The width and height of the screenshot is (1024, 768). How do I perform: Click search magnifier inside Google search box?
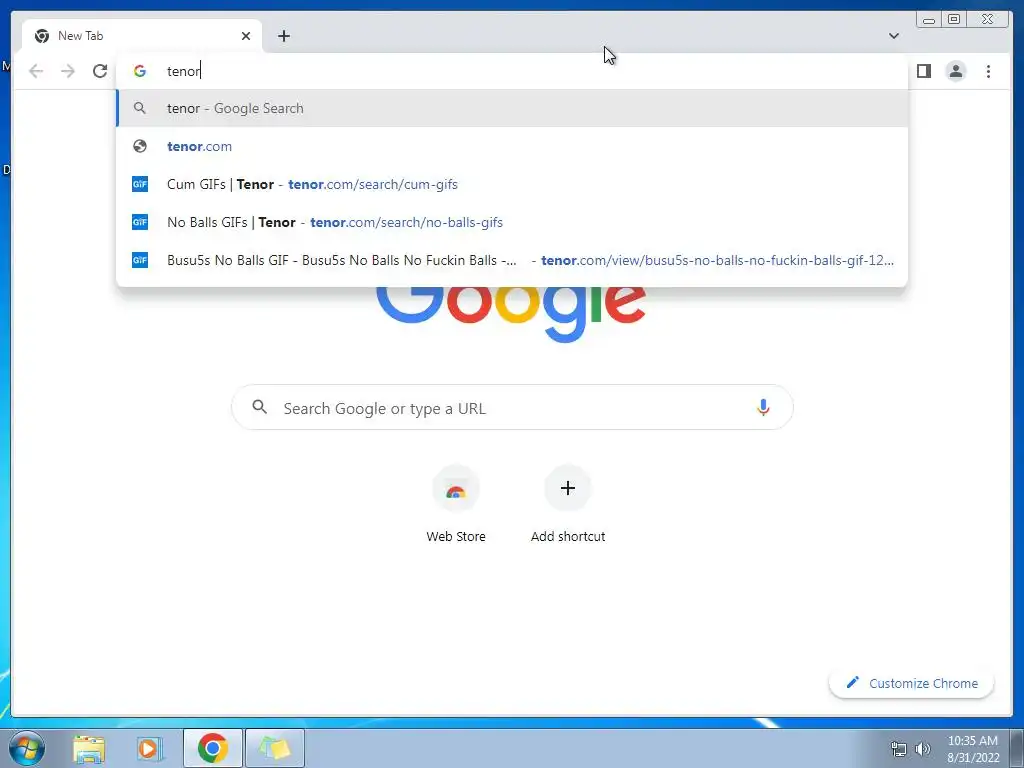click(x=259, y=407)
